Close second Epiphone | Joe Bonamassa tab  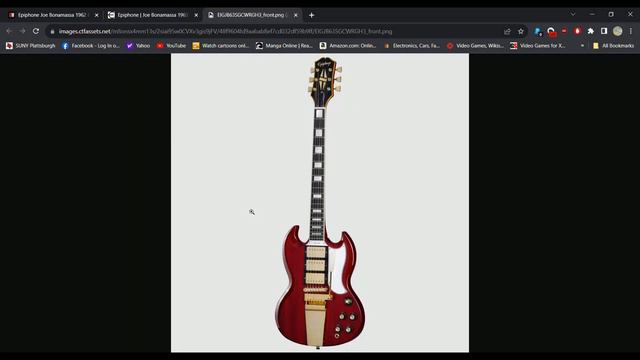(196, 15)
